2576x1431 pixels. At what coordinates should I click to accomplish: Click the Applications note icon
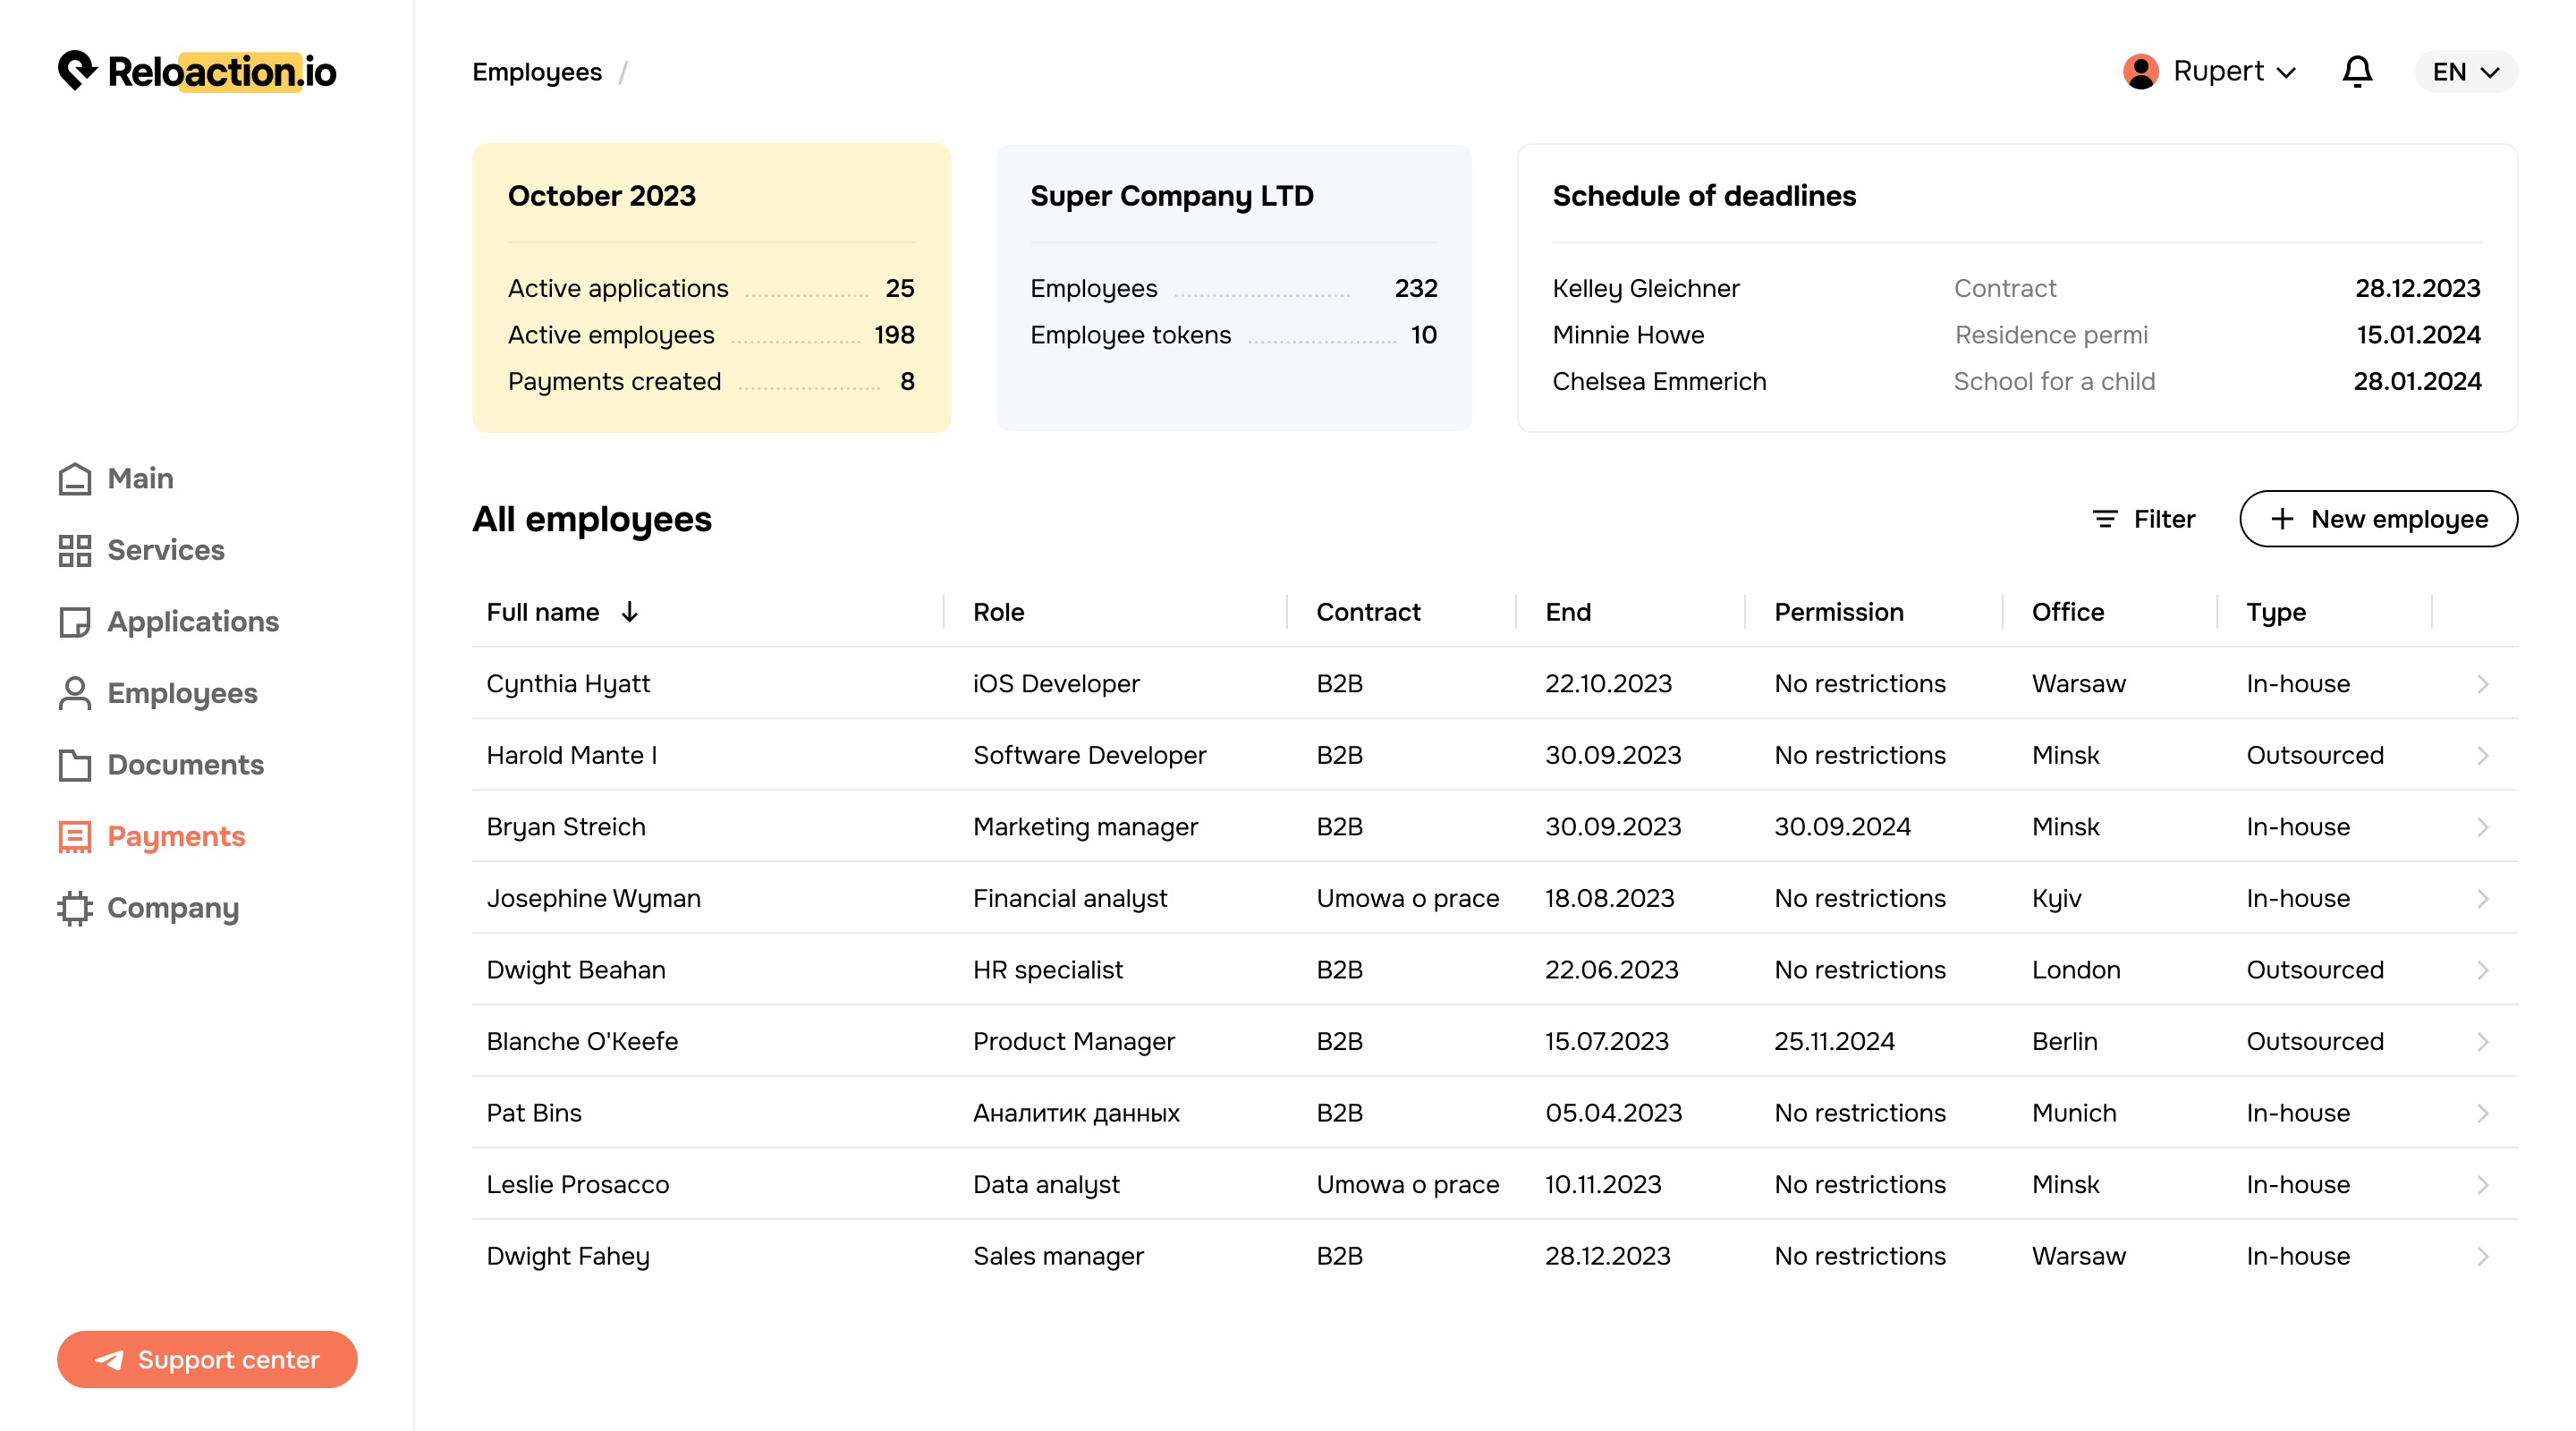coord(75,622)
